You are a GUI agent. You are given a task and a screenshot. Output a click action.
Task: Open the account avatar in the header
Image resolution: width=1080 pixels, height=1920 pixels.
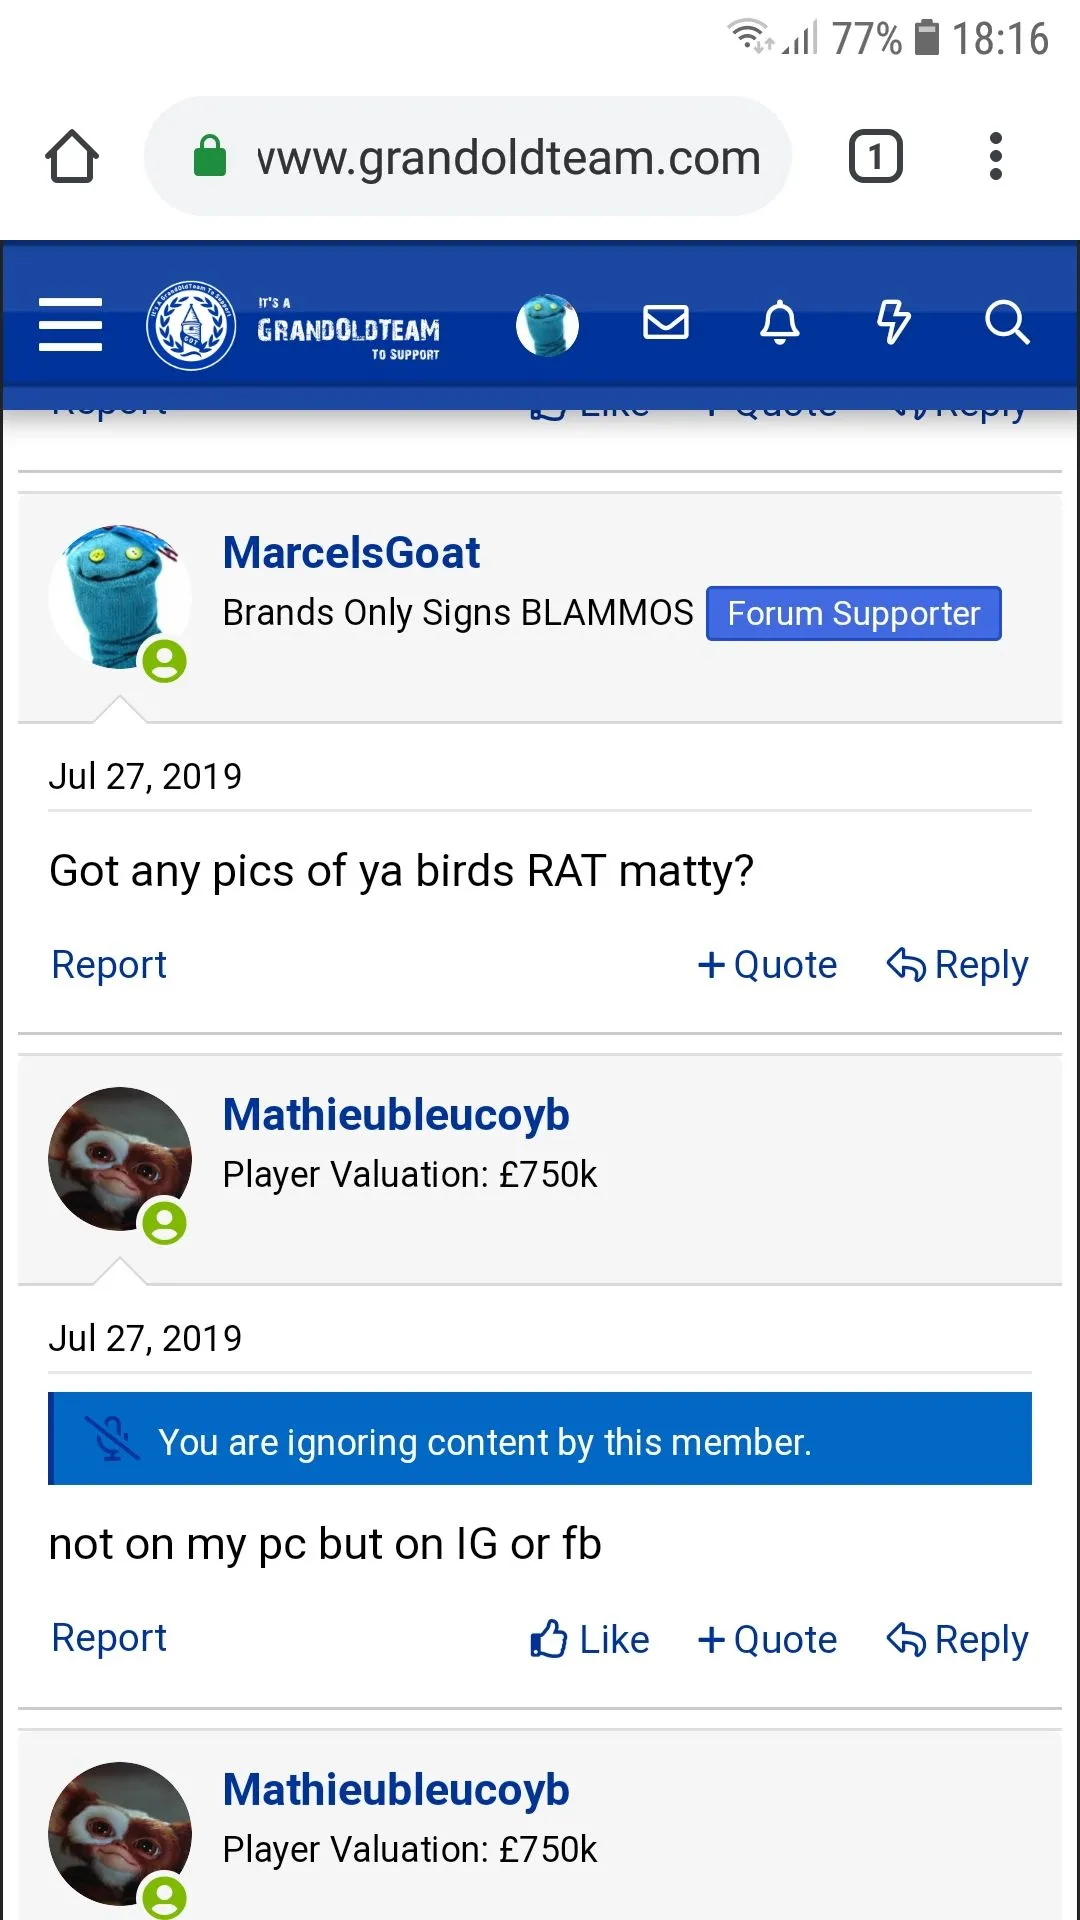click(547, 325)
